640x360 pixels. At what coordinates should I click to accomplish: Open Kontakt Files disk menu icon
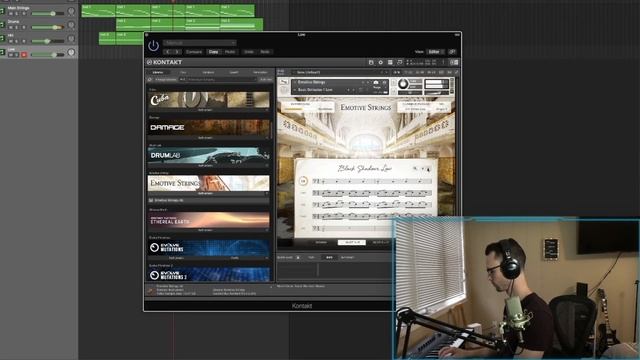pos(371,62)
